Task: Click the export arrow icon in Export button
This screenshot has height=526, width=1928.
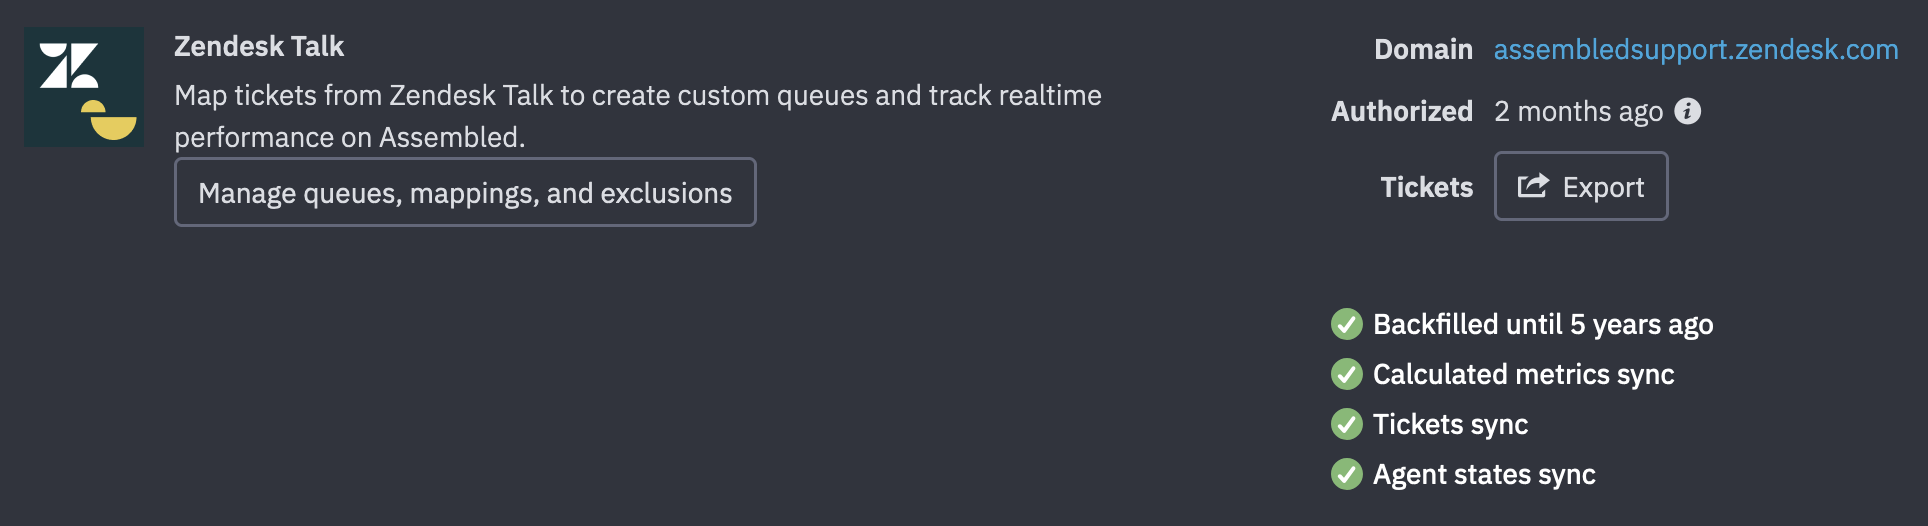Action: click(1533, 186)
